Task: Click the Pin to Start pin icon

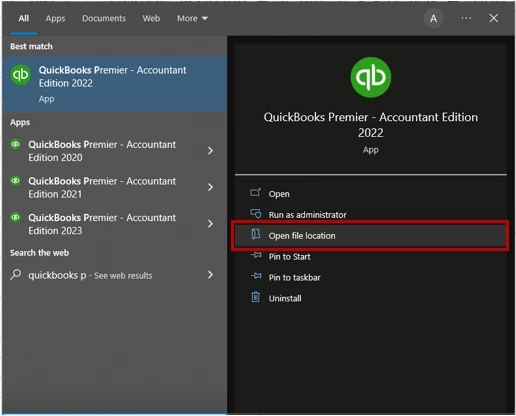Action: (x=256, y=255)
